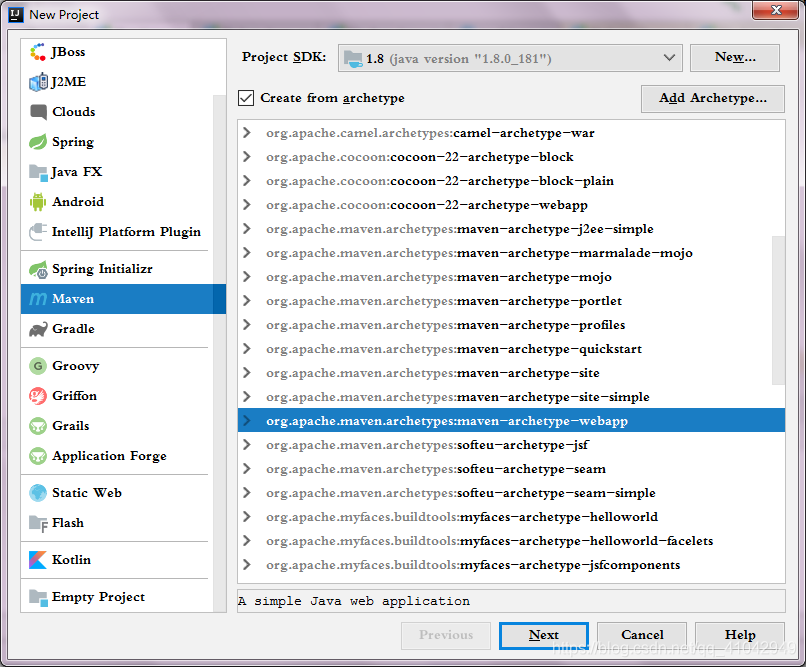Image resolution: width=806 pixels, height=667 pixels.
Task: Expand maven-archetype-site node
Action: coord(247,373)
